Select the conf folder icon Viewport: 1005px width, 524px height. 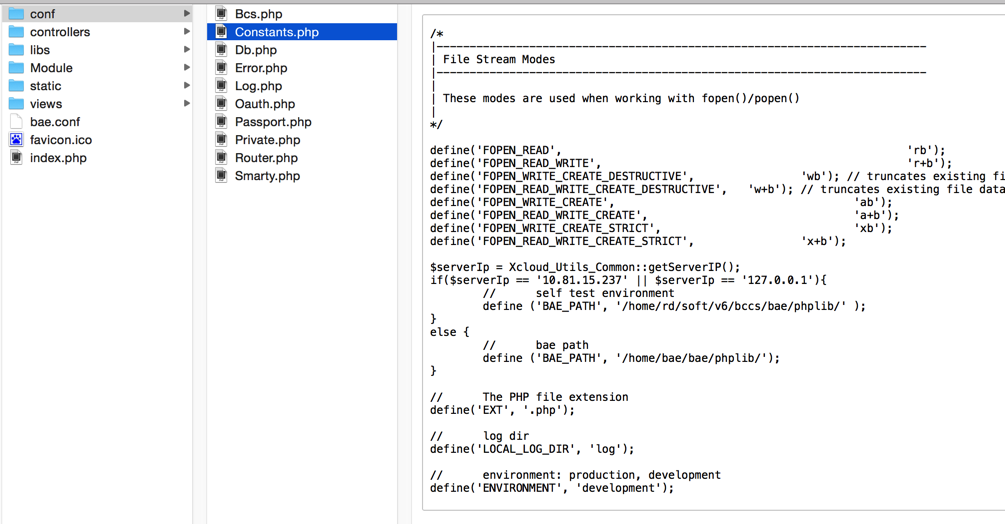pos(16,13)
